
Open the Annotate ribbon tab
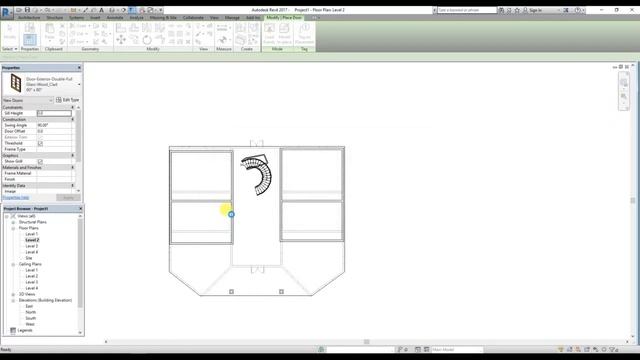pos(115,18)
